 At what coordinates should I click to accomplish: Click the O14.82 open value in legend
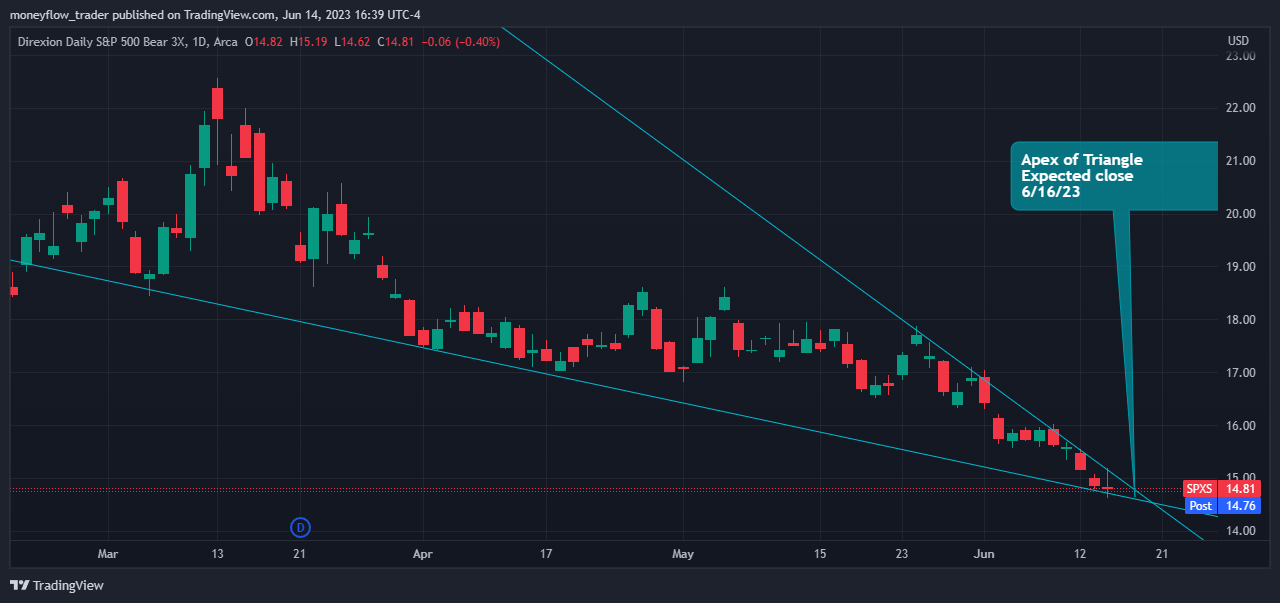coord(266,41)
